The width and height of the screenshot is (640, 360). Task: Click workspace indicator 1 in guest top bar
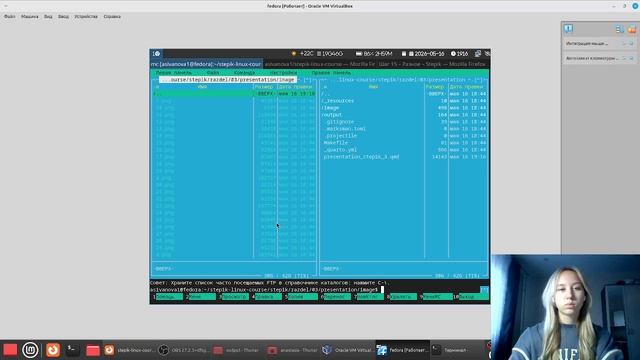coord(157,53)
